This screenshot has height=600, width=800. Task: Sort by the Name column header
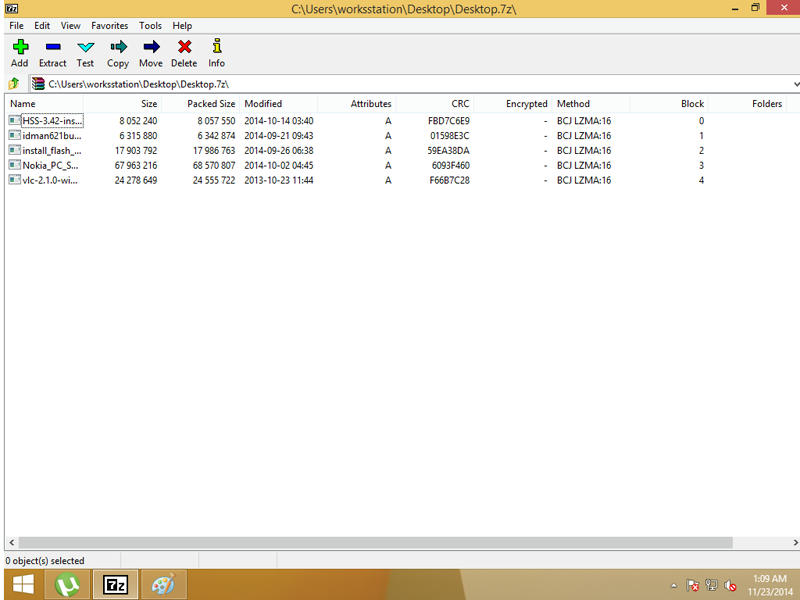click(x=44, y=104)
